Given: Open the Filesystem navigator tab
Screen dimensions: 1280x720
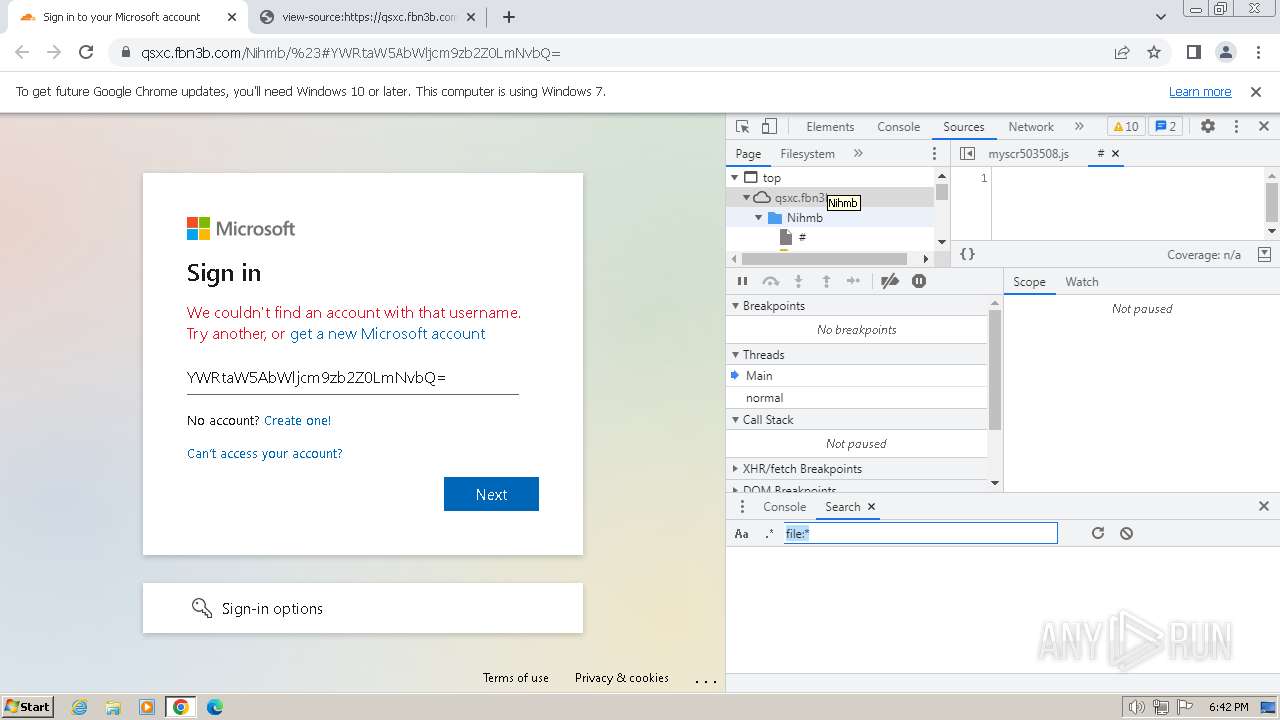Looking at the screenshot, I should (x=807, y=154).
